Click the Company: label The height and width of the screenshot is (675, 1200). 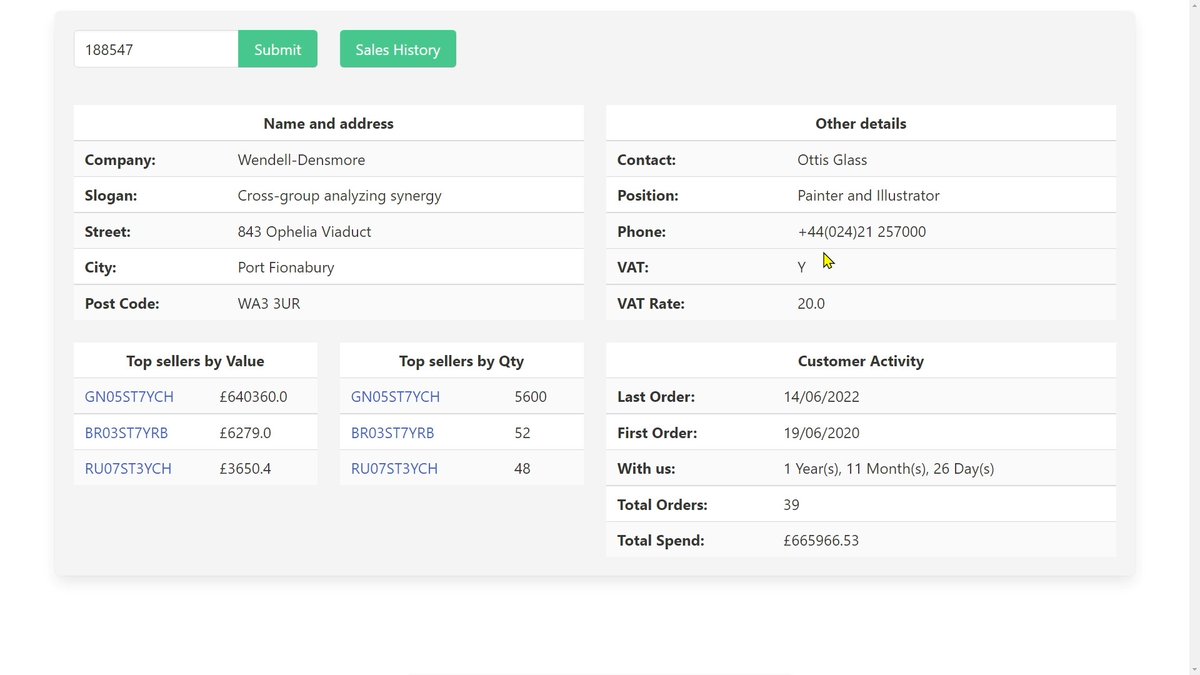(x=120, y=160)
